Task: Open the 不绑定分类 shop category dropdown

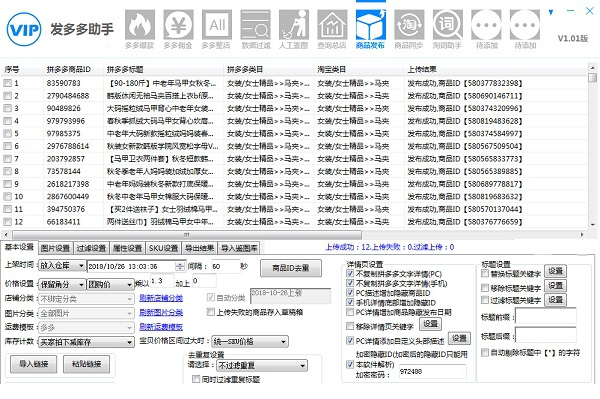Action: pyautogui.click(x=86, y=299)
